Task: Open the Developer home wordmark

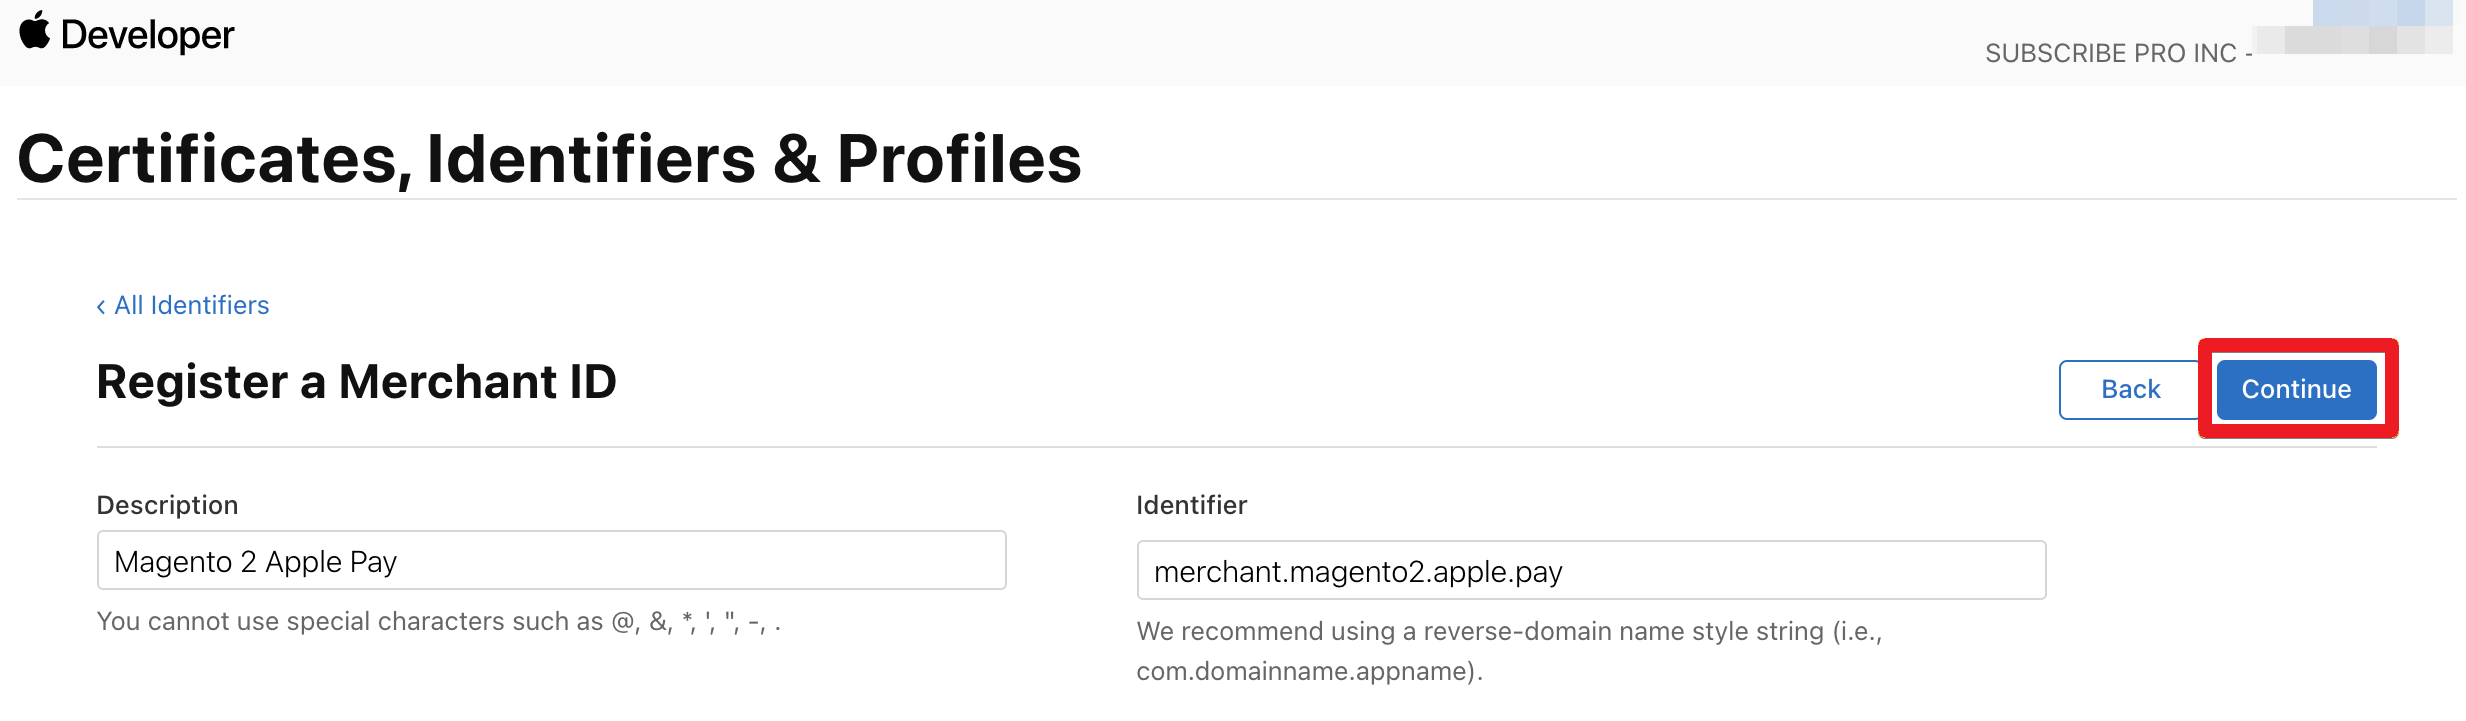Action: [147, 35]
